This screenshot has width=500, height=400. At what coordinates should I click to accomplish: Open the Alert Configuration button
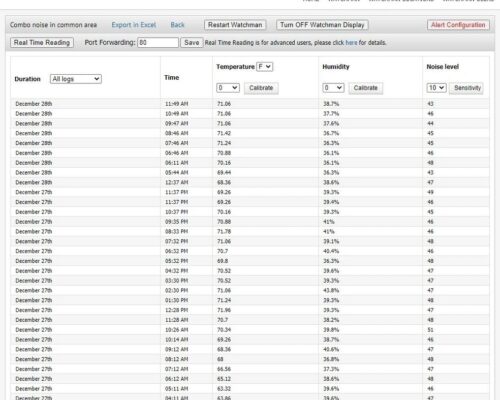point(458,25)
